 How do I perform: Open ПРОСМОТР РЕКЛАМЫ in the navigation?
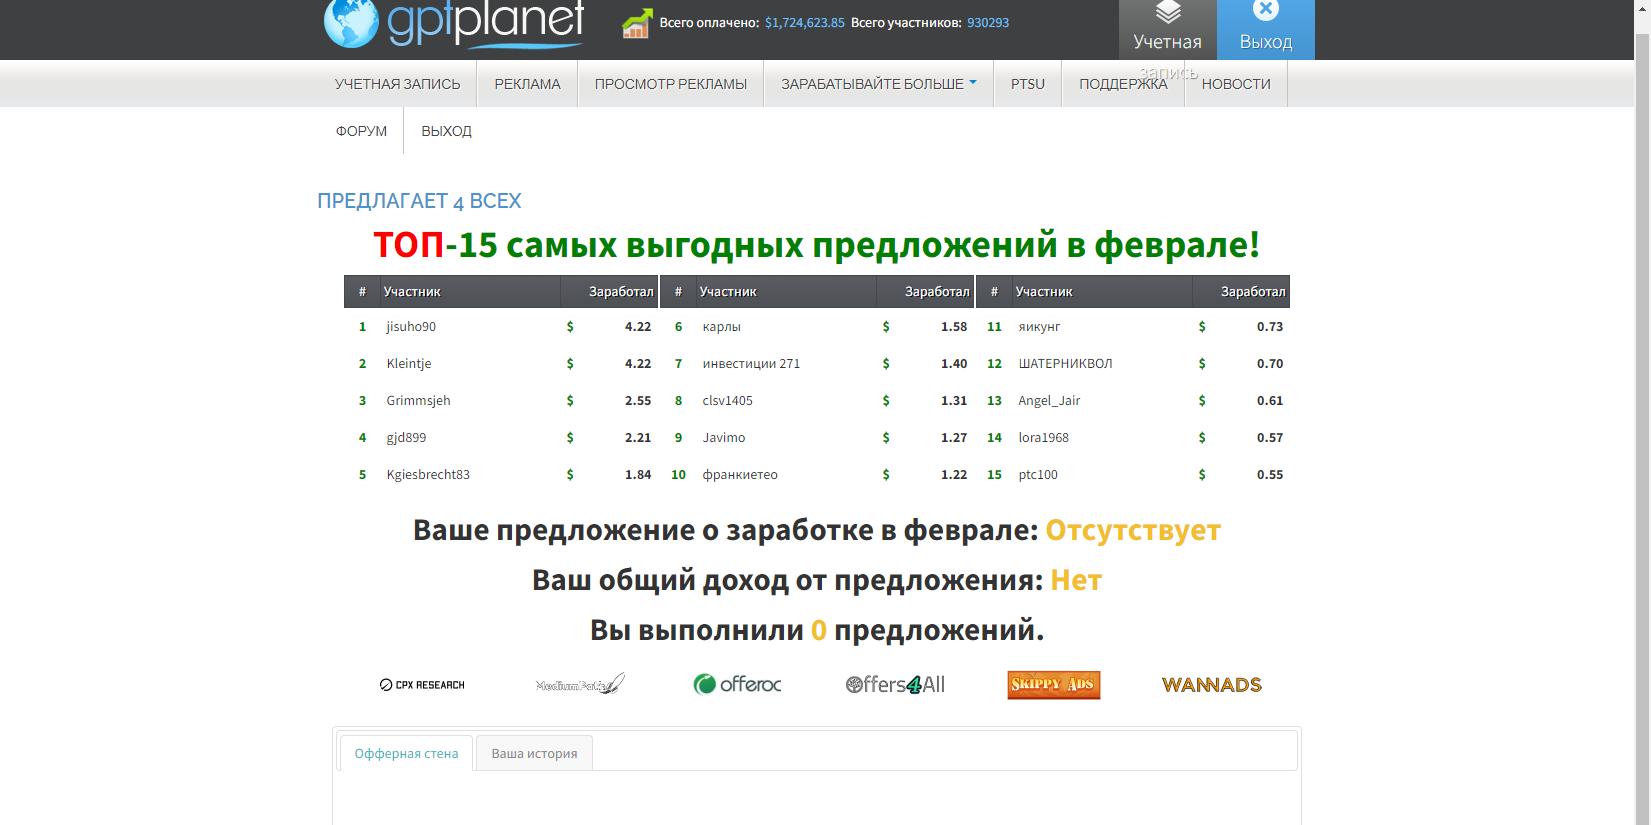tap(671, 84)
